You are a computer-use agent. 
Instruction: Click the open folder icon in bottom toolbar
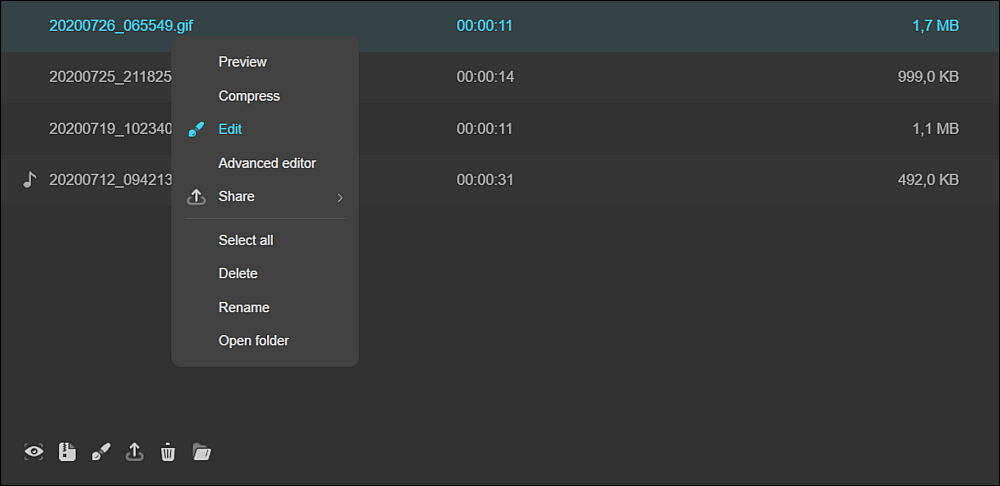point(202,452)
